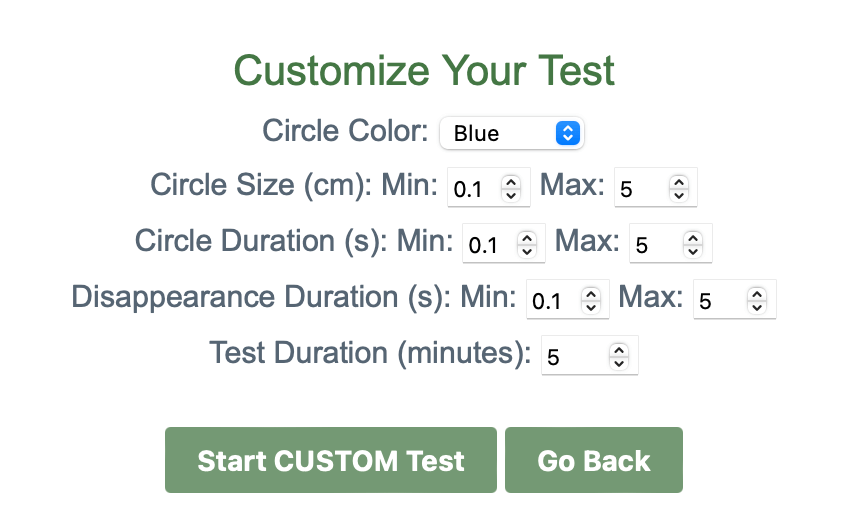The height and width of the screenshot is (528, 856).
Task: Select the Disappearance Duration Max input field
Action: 719,300
